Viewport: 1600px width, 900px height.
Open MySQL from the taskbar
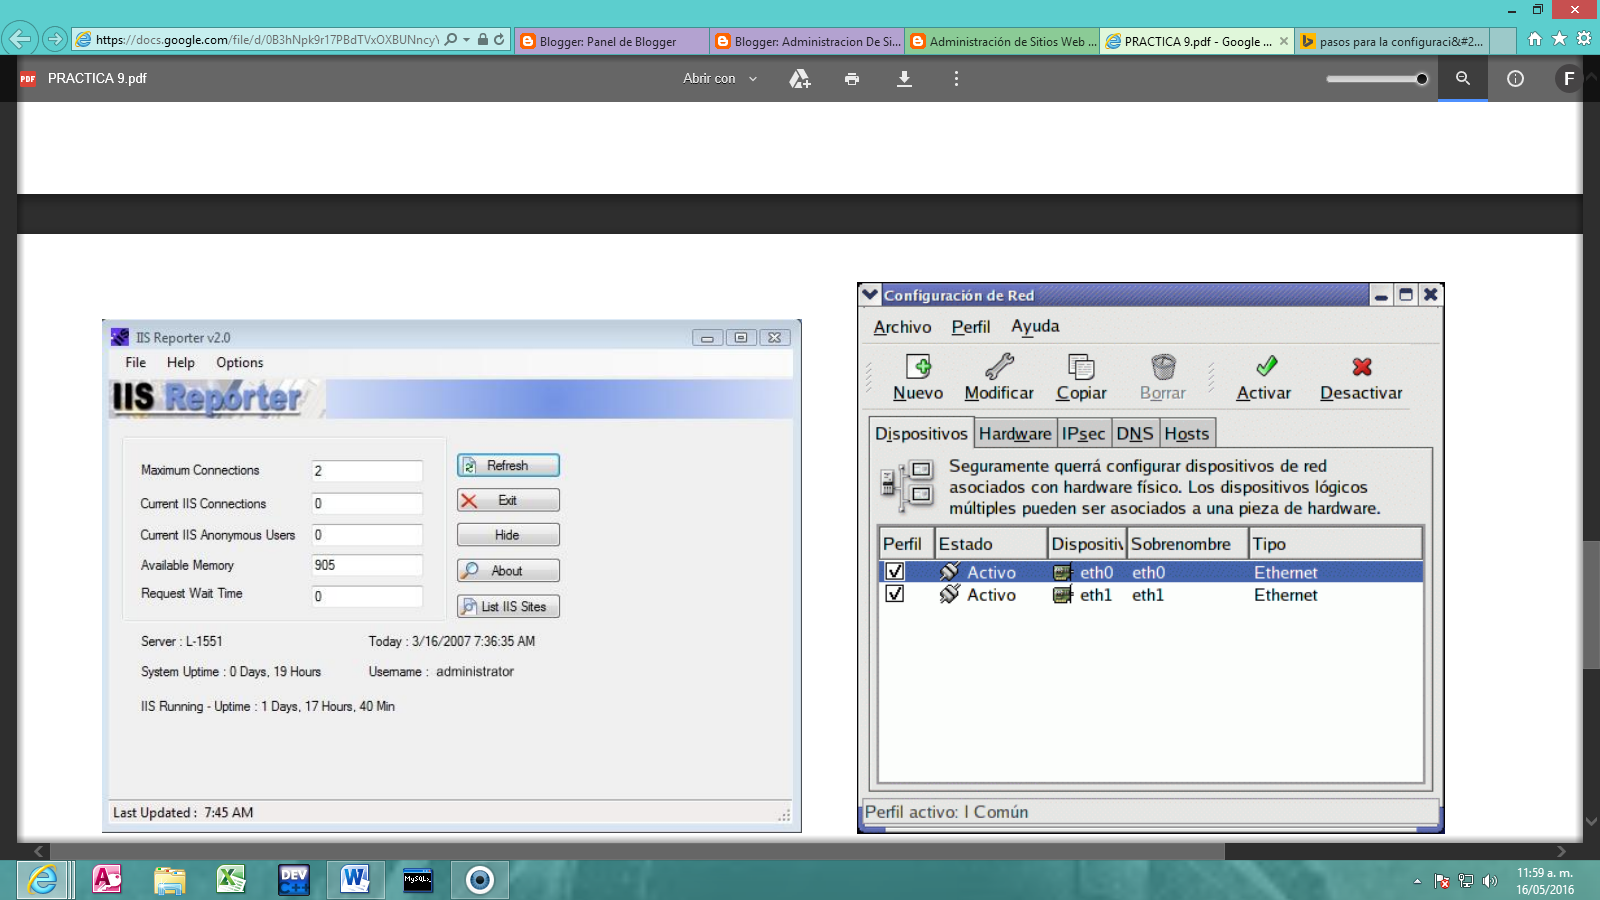pos(418,880)
